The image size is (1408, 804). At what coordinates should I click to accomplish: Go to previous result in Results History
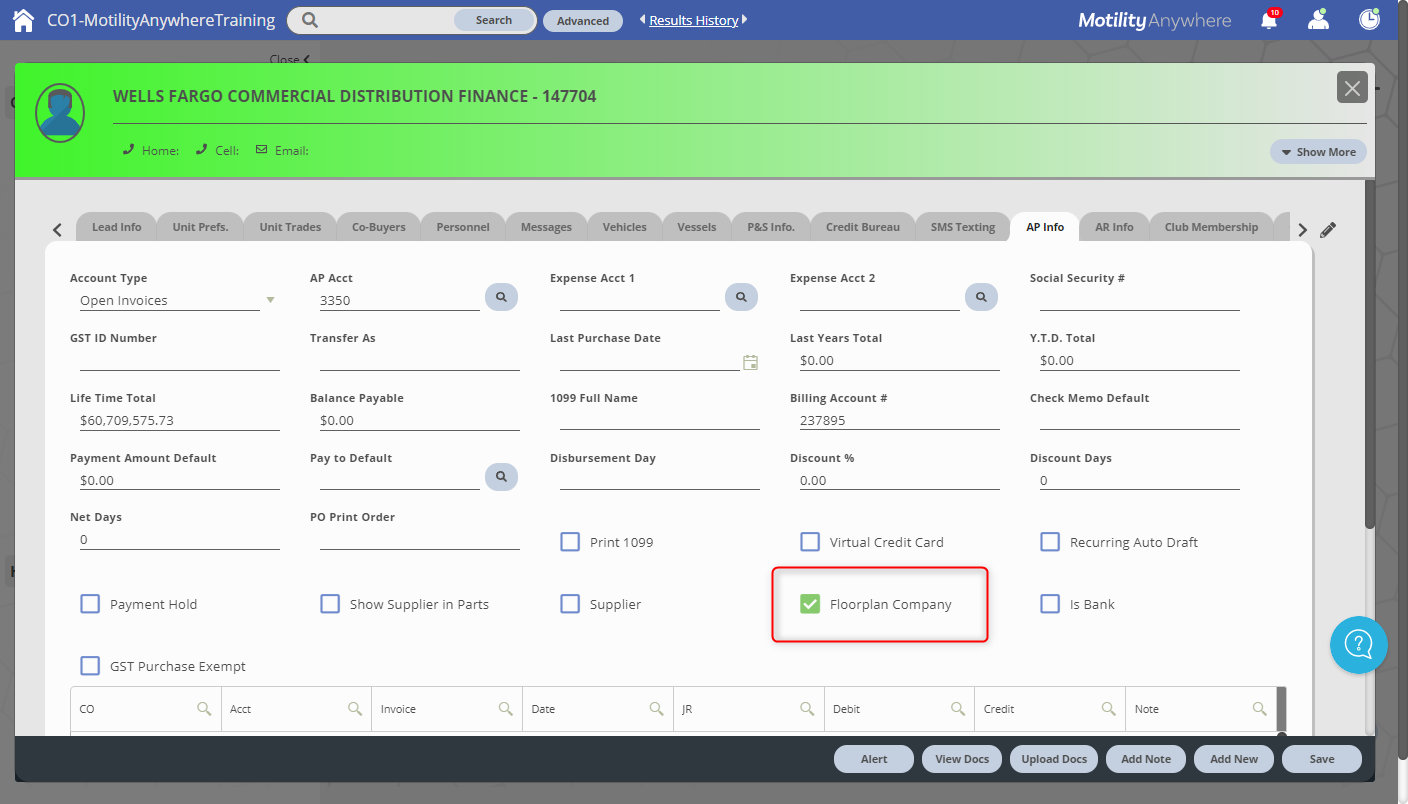[642, 20]
